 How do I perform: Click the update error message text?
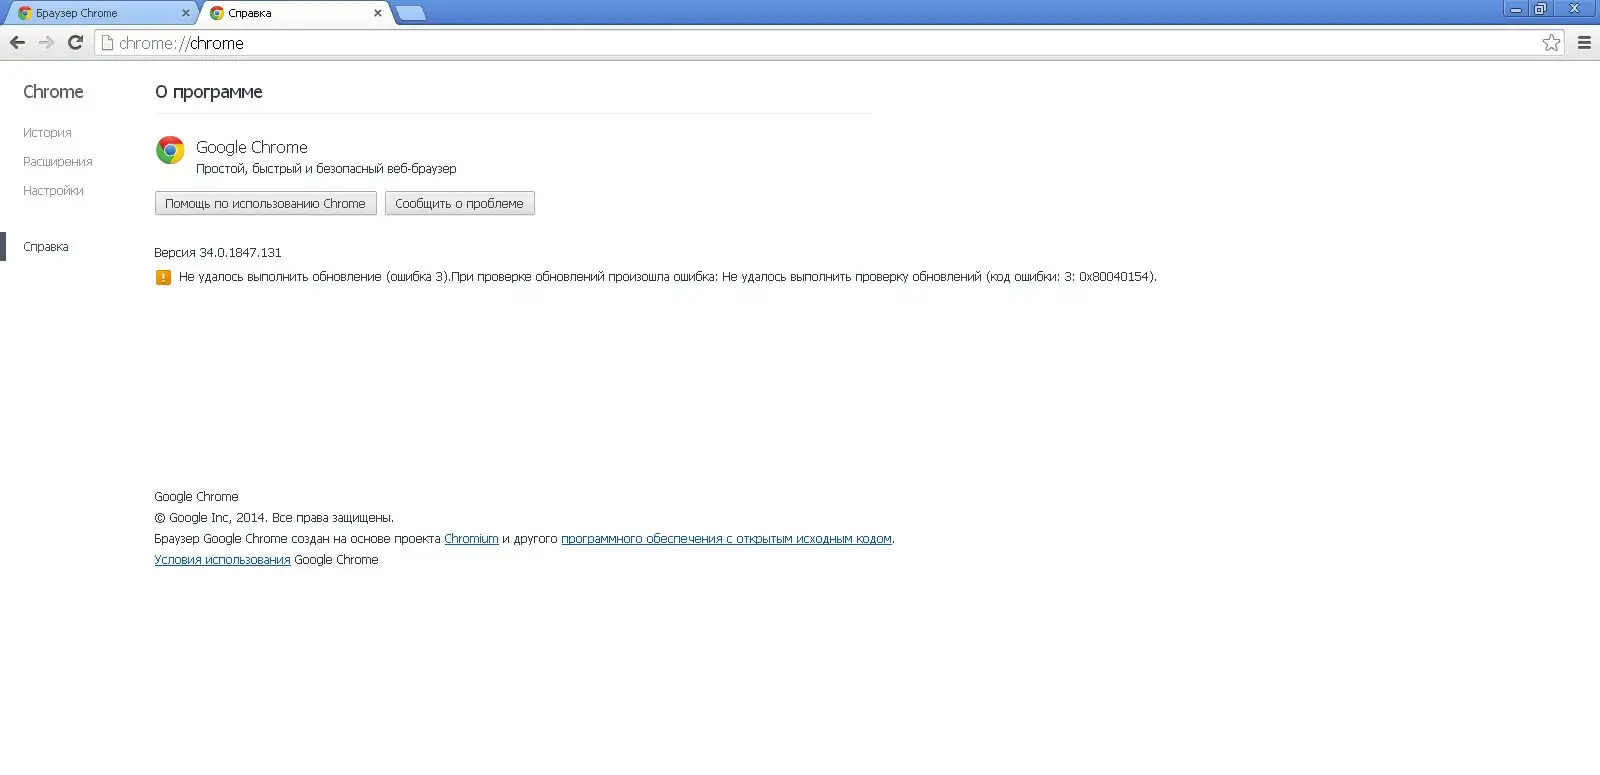point(668,277)
